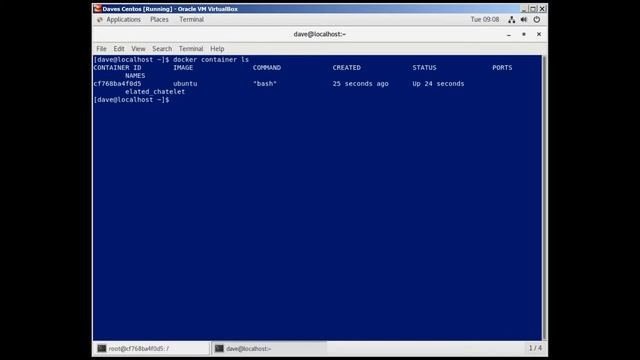Click the ubuntu image name
The image size is (640, 360).
[185, 84]
